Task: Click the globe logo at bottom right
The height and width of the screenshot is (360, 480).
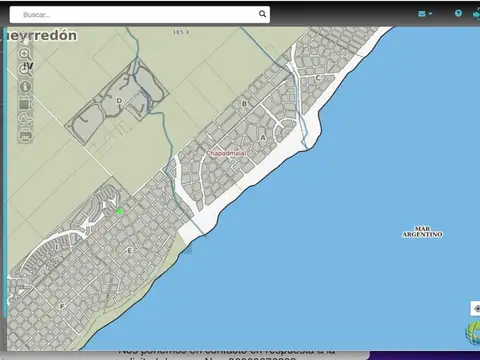Action: [473, 333]
